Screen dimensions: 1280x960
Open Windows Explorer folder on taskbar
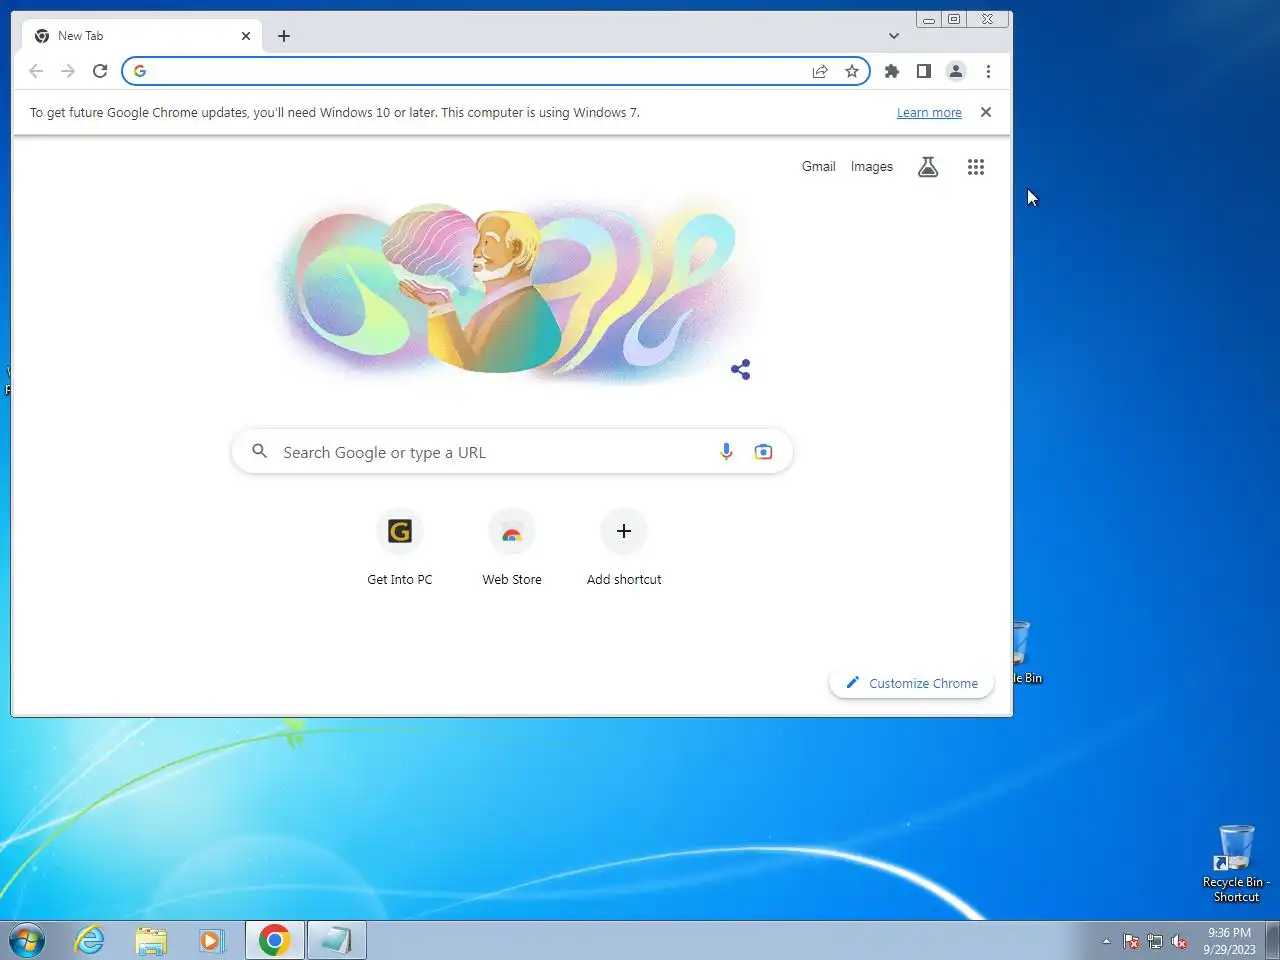point(151,940)
